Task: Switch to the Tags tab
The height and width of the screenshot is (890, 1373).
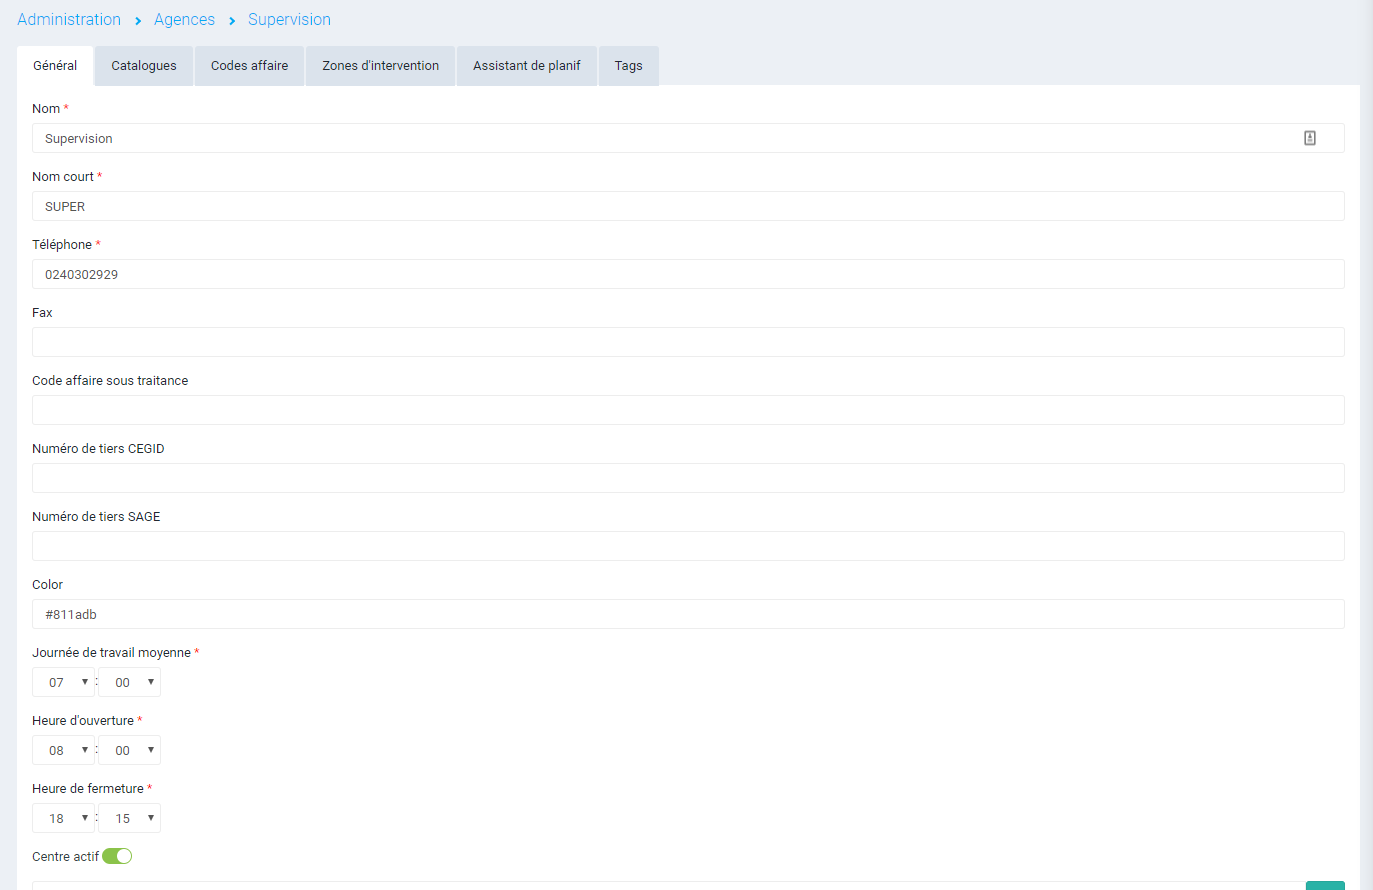Action: click(628, 66)
